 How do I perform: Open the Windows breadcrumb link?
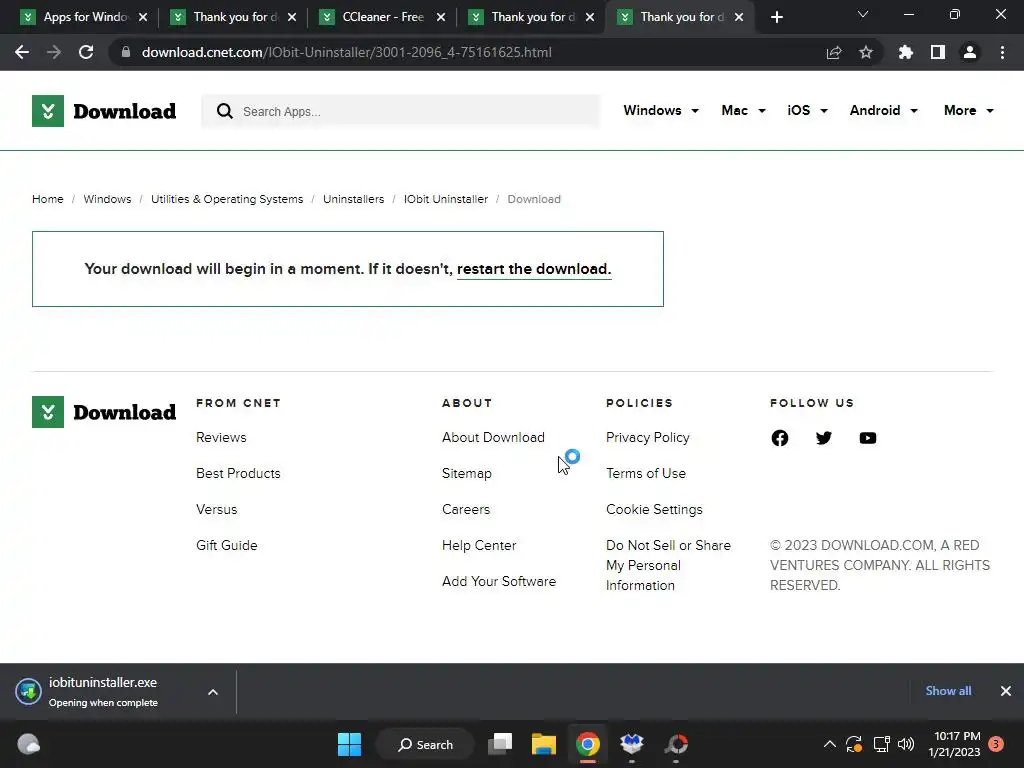[107, 199]
